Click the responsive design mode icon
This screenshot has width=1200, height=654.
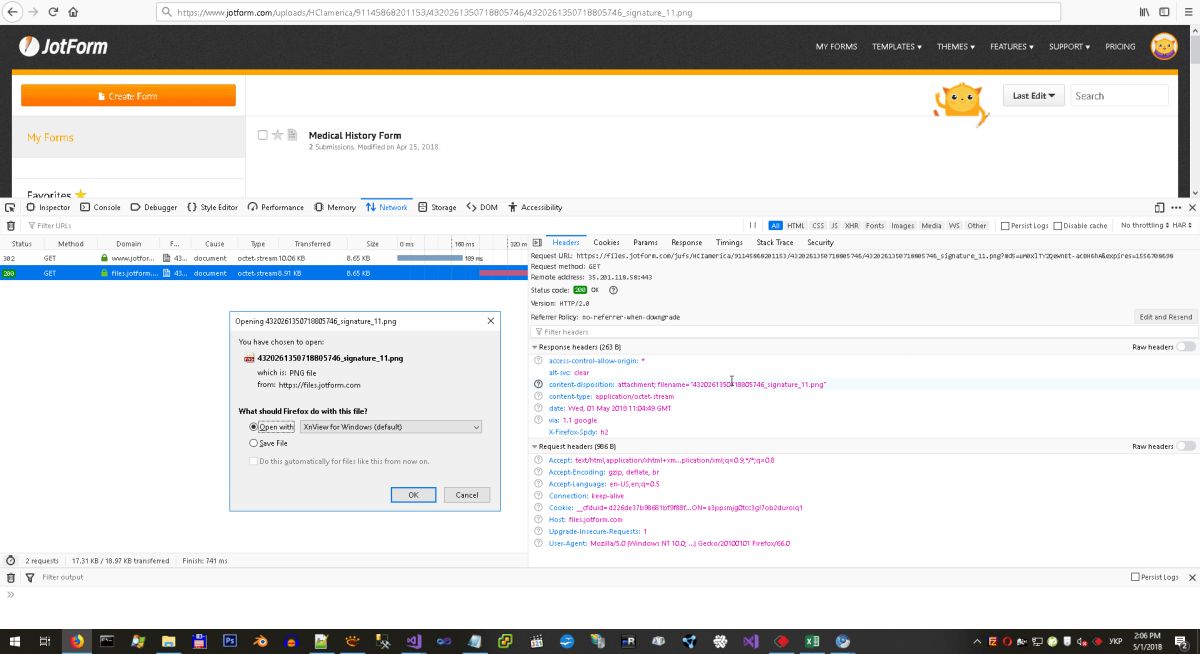(1160, 207)
